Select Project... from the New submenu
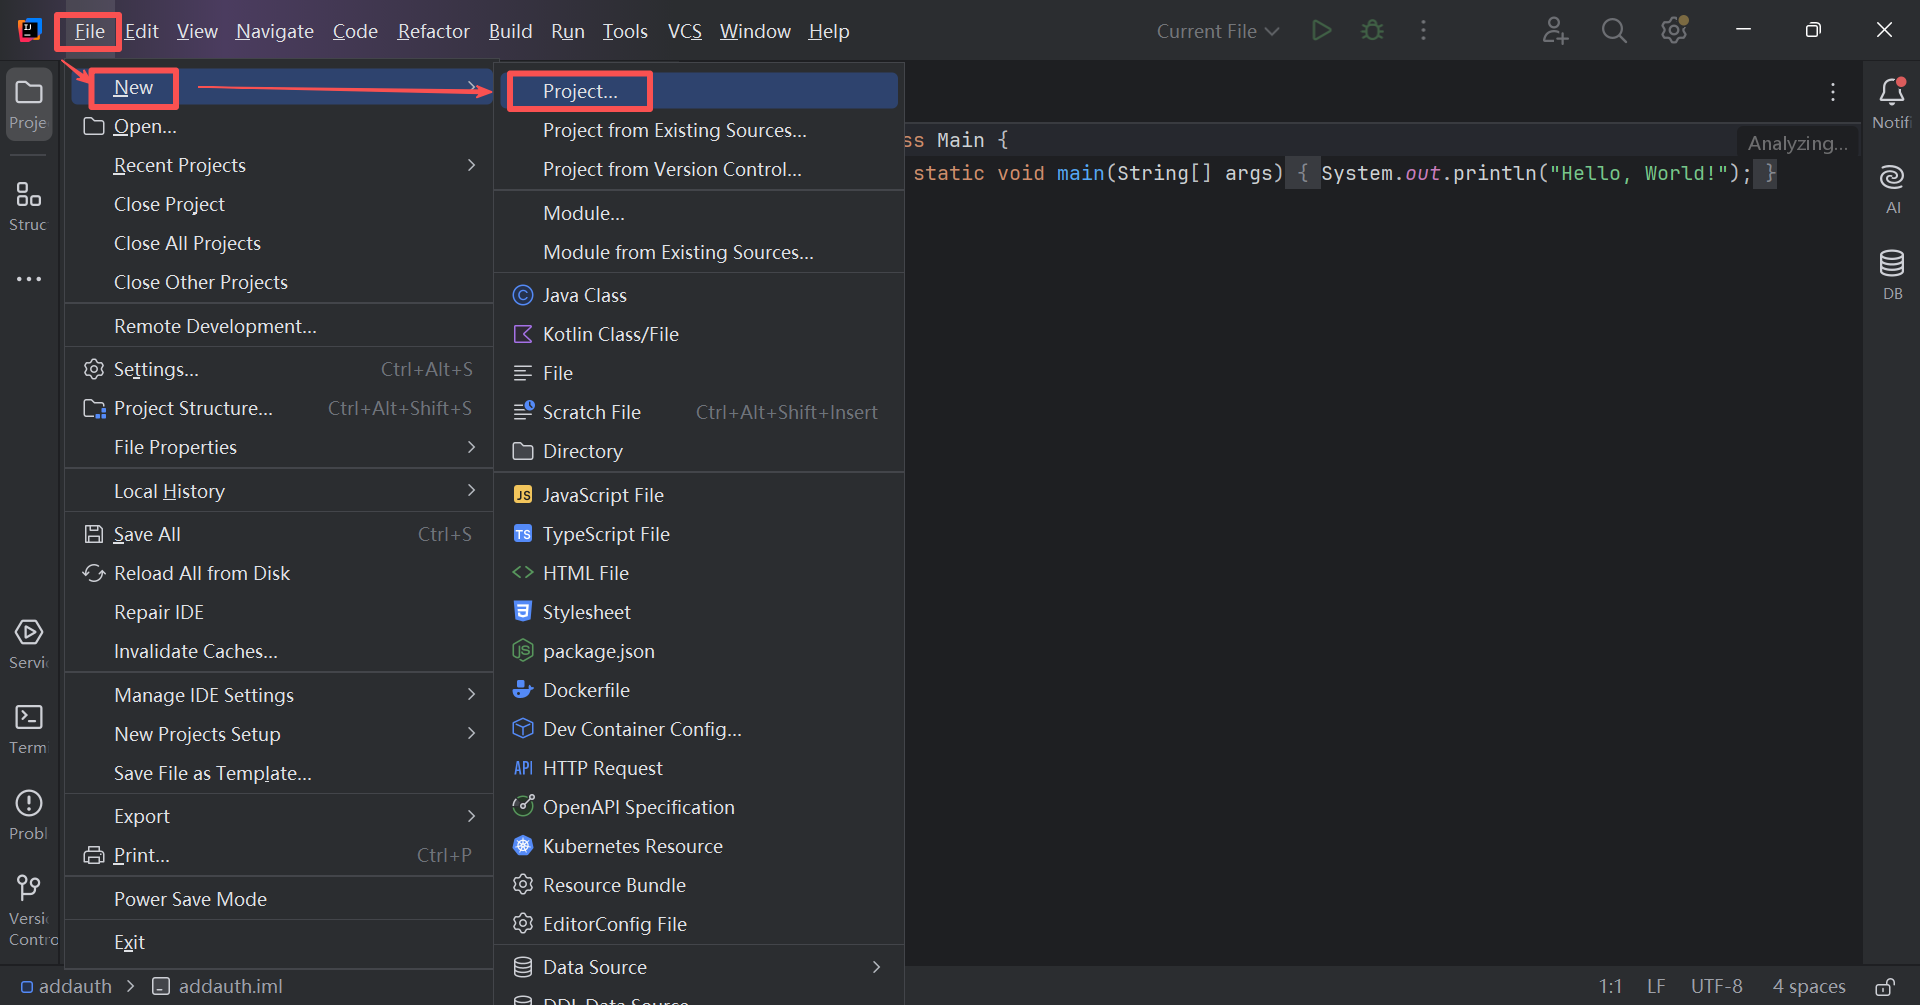 coord(580,91)
